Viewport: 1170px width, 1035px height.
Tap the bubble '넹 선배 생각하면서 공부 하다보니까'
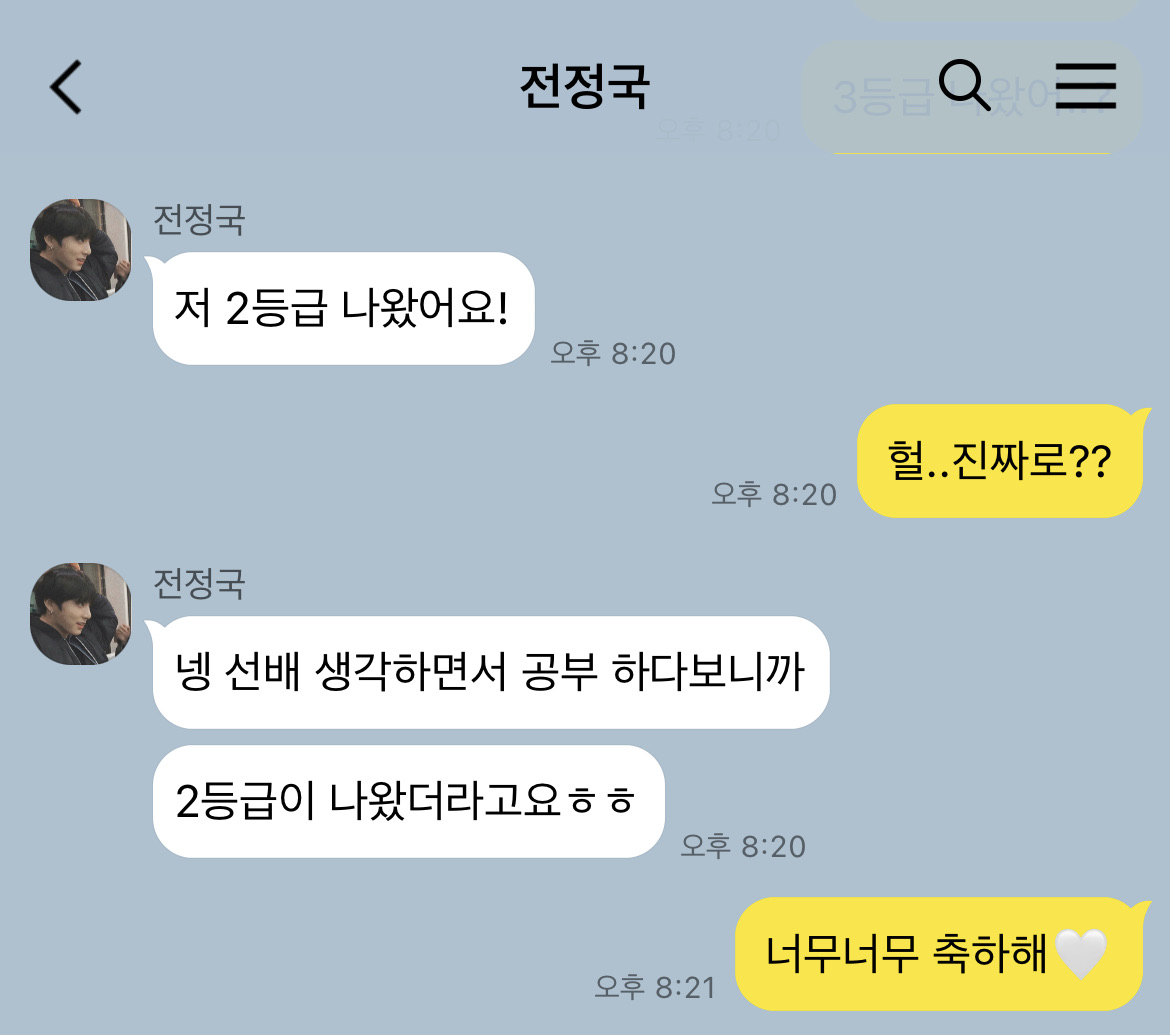tap(491, 672)
